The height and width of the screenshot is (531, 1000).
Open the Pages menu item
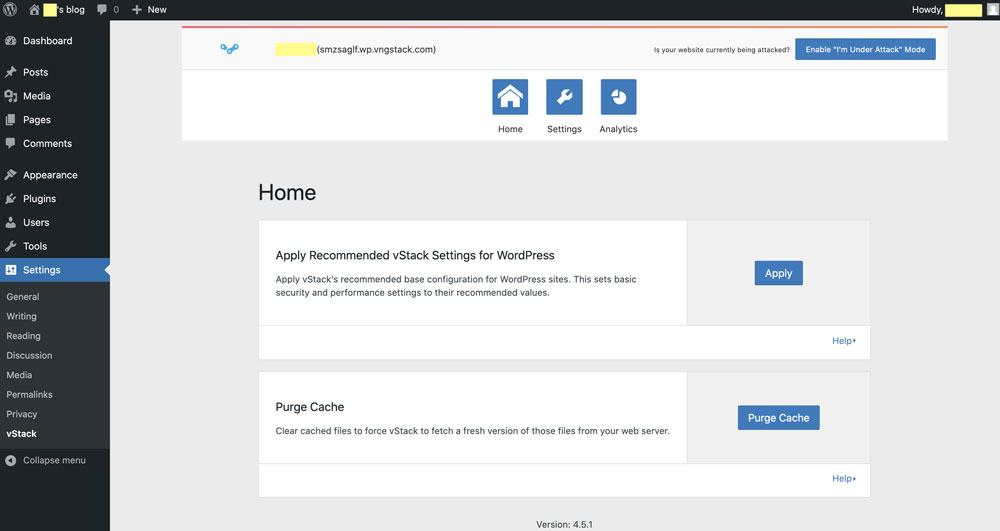(55, 120)
